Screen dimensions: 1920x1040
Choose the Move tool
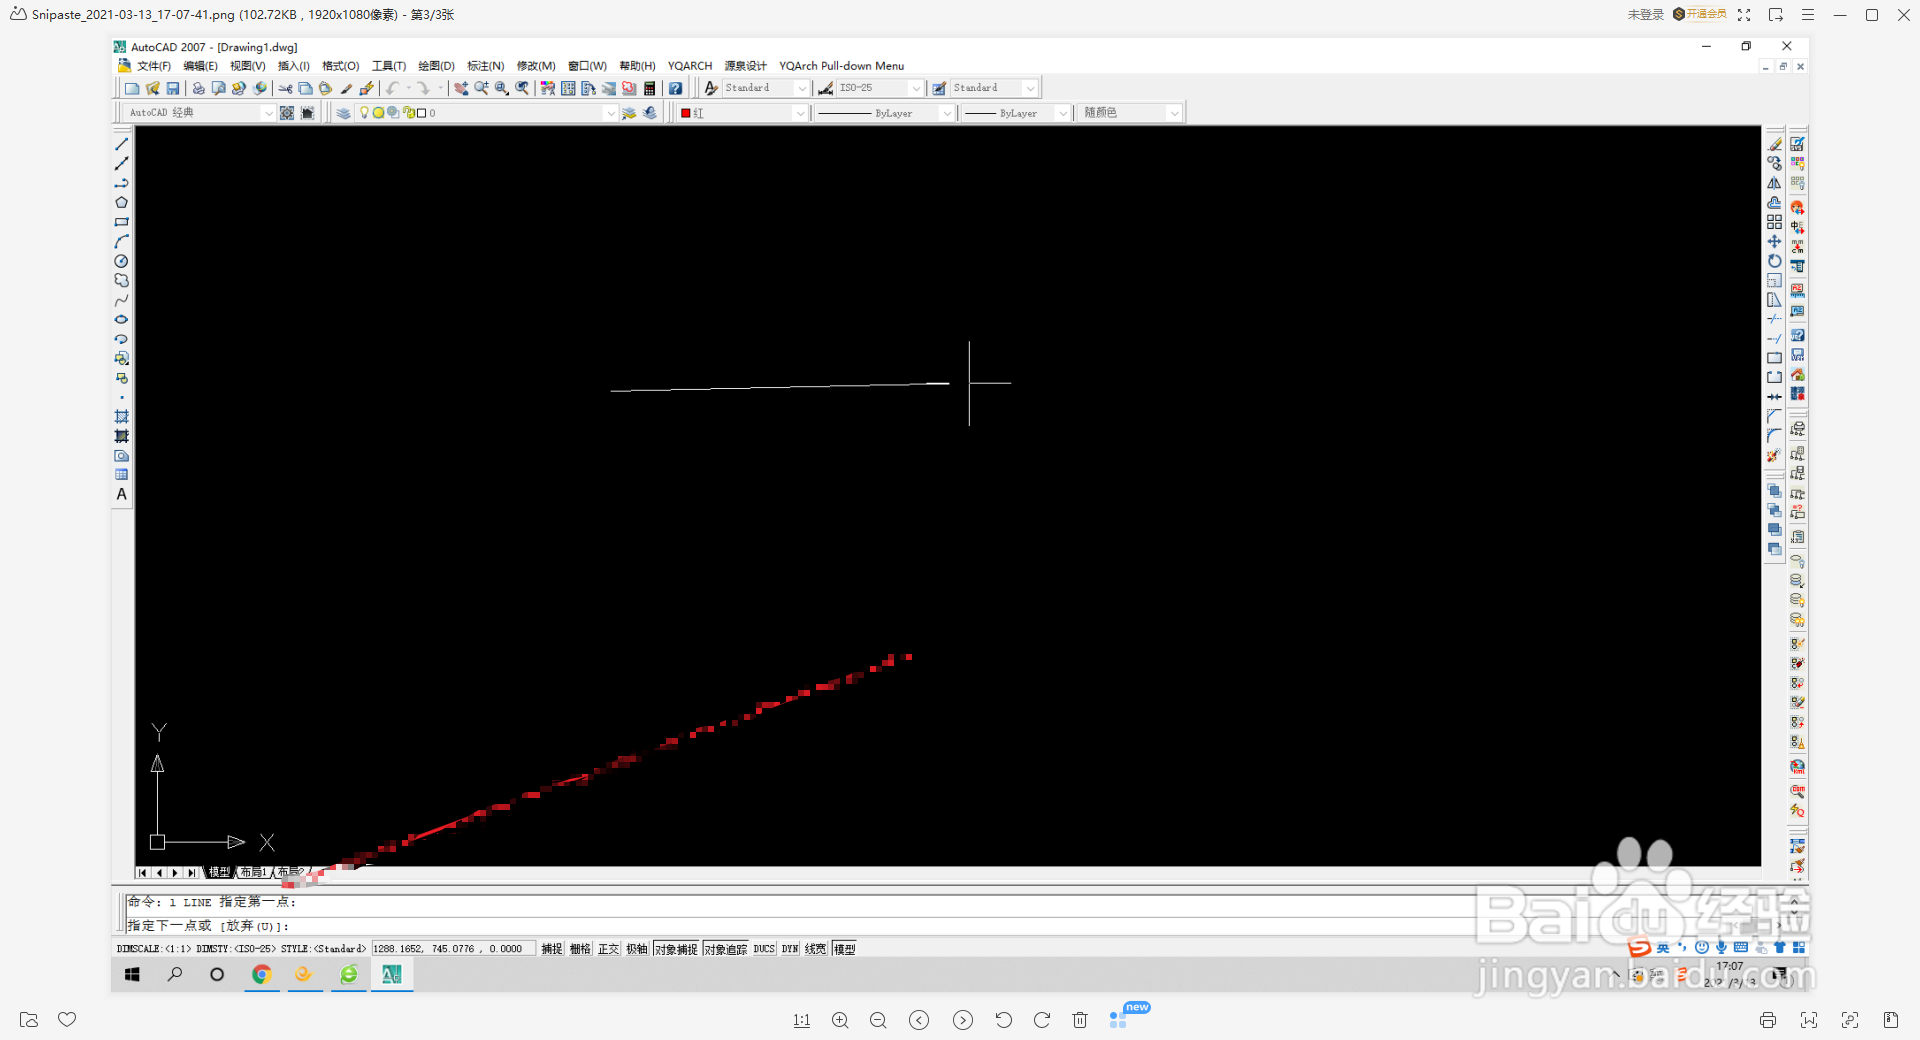click(1774, 242)
